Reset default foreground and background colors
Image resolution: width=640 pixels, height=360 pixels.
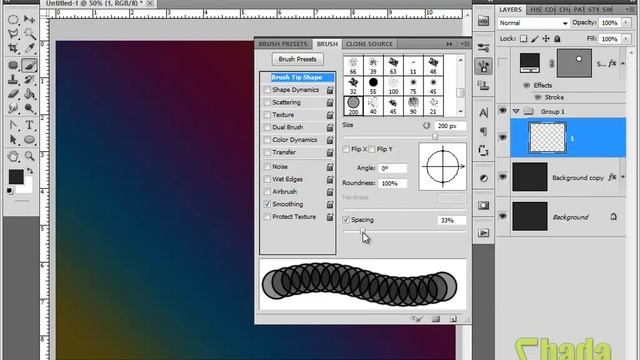(10, 191)
